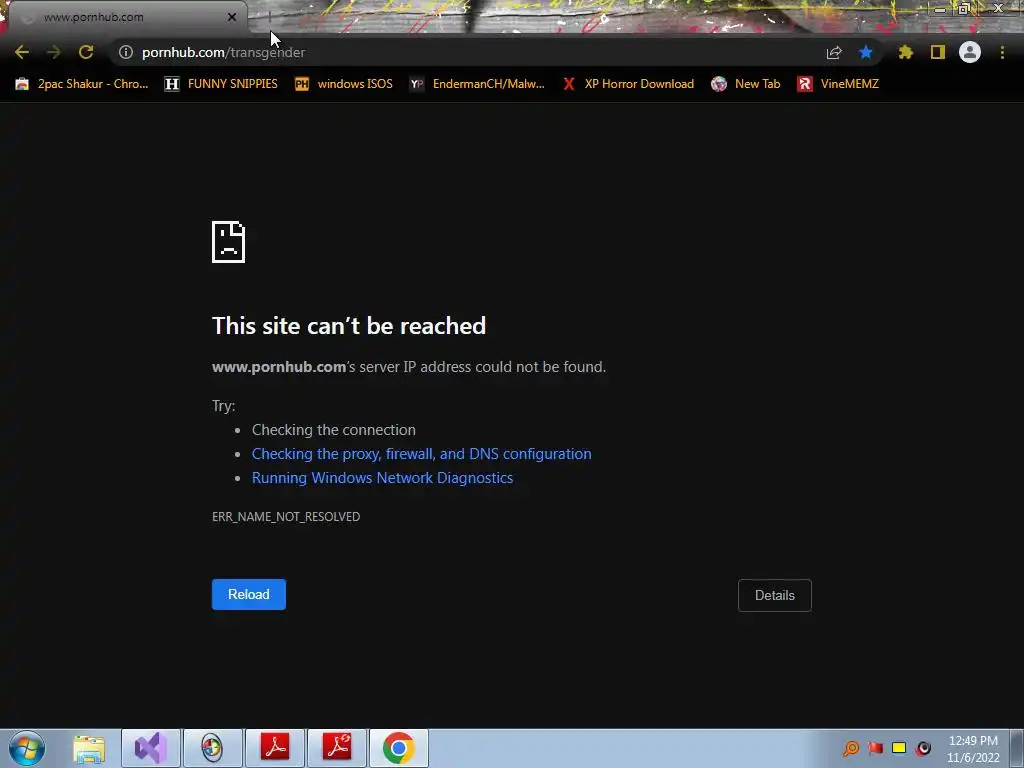1024x768 pixels.
Task: Open the windows ISOS bookmark
Action: tap(344, 84)
